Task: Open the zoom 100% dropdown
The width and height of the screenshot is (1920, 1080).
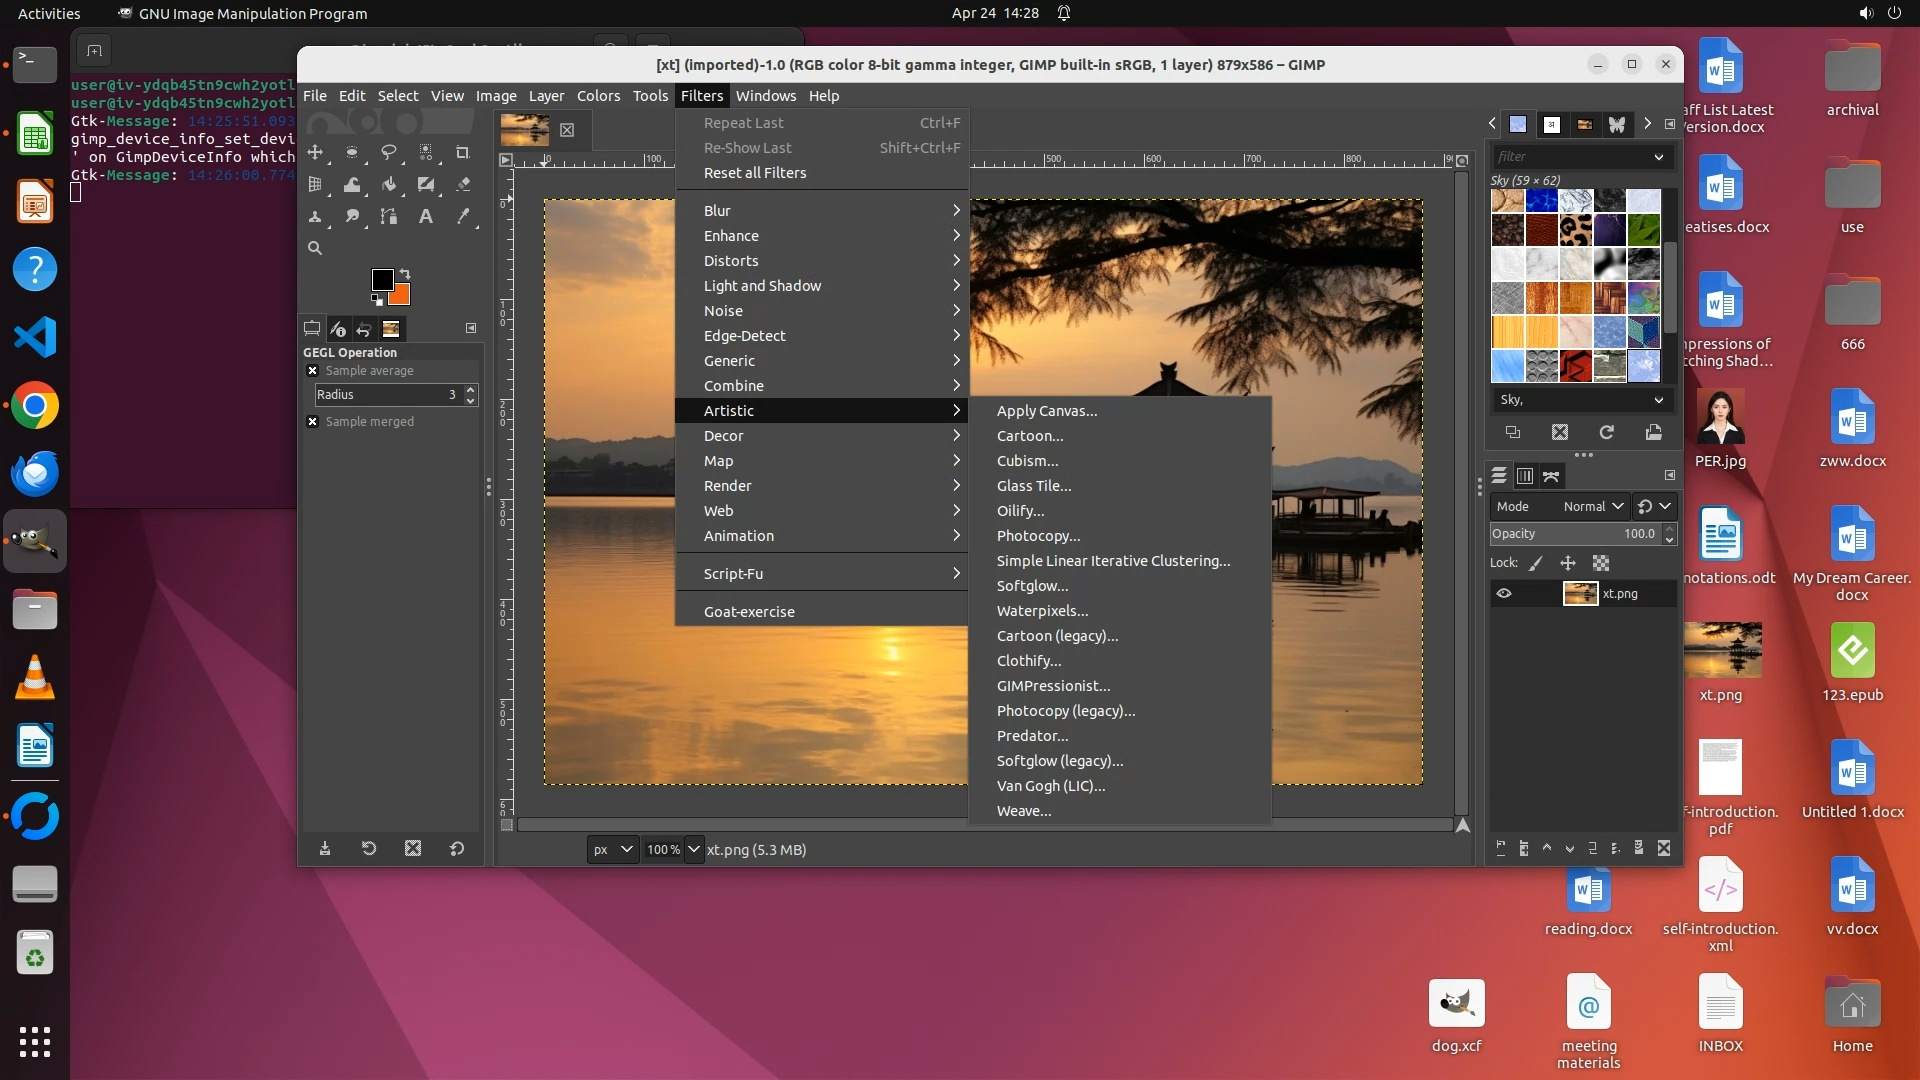Action: [693, 849]
